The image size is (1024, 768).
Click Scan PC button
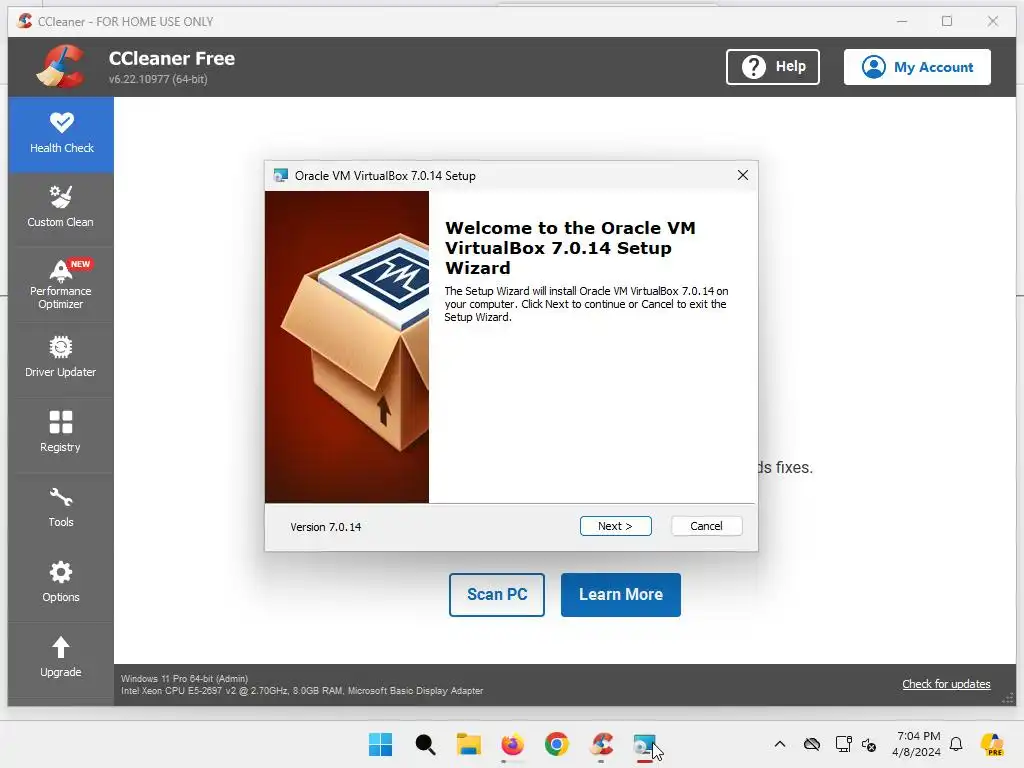pyautogui.click(x=496, y=594)
